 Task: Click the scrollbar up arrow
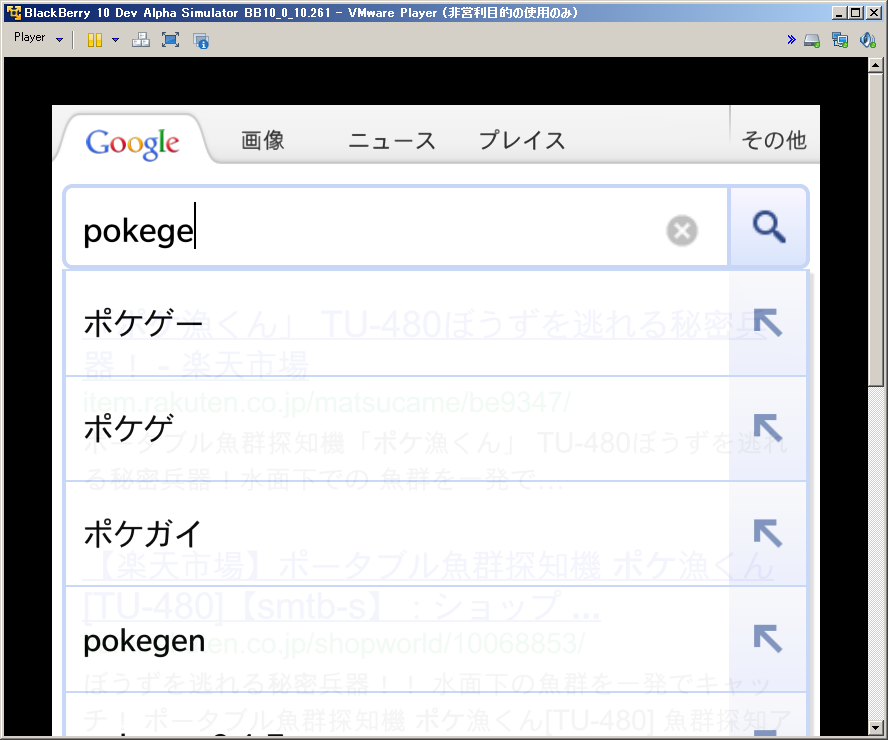(876, 65)
